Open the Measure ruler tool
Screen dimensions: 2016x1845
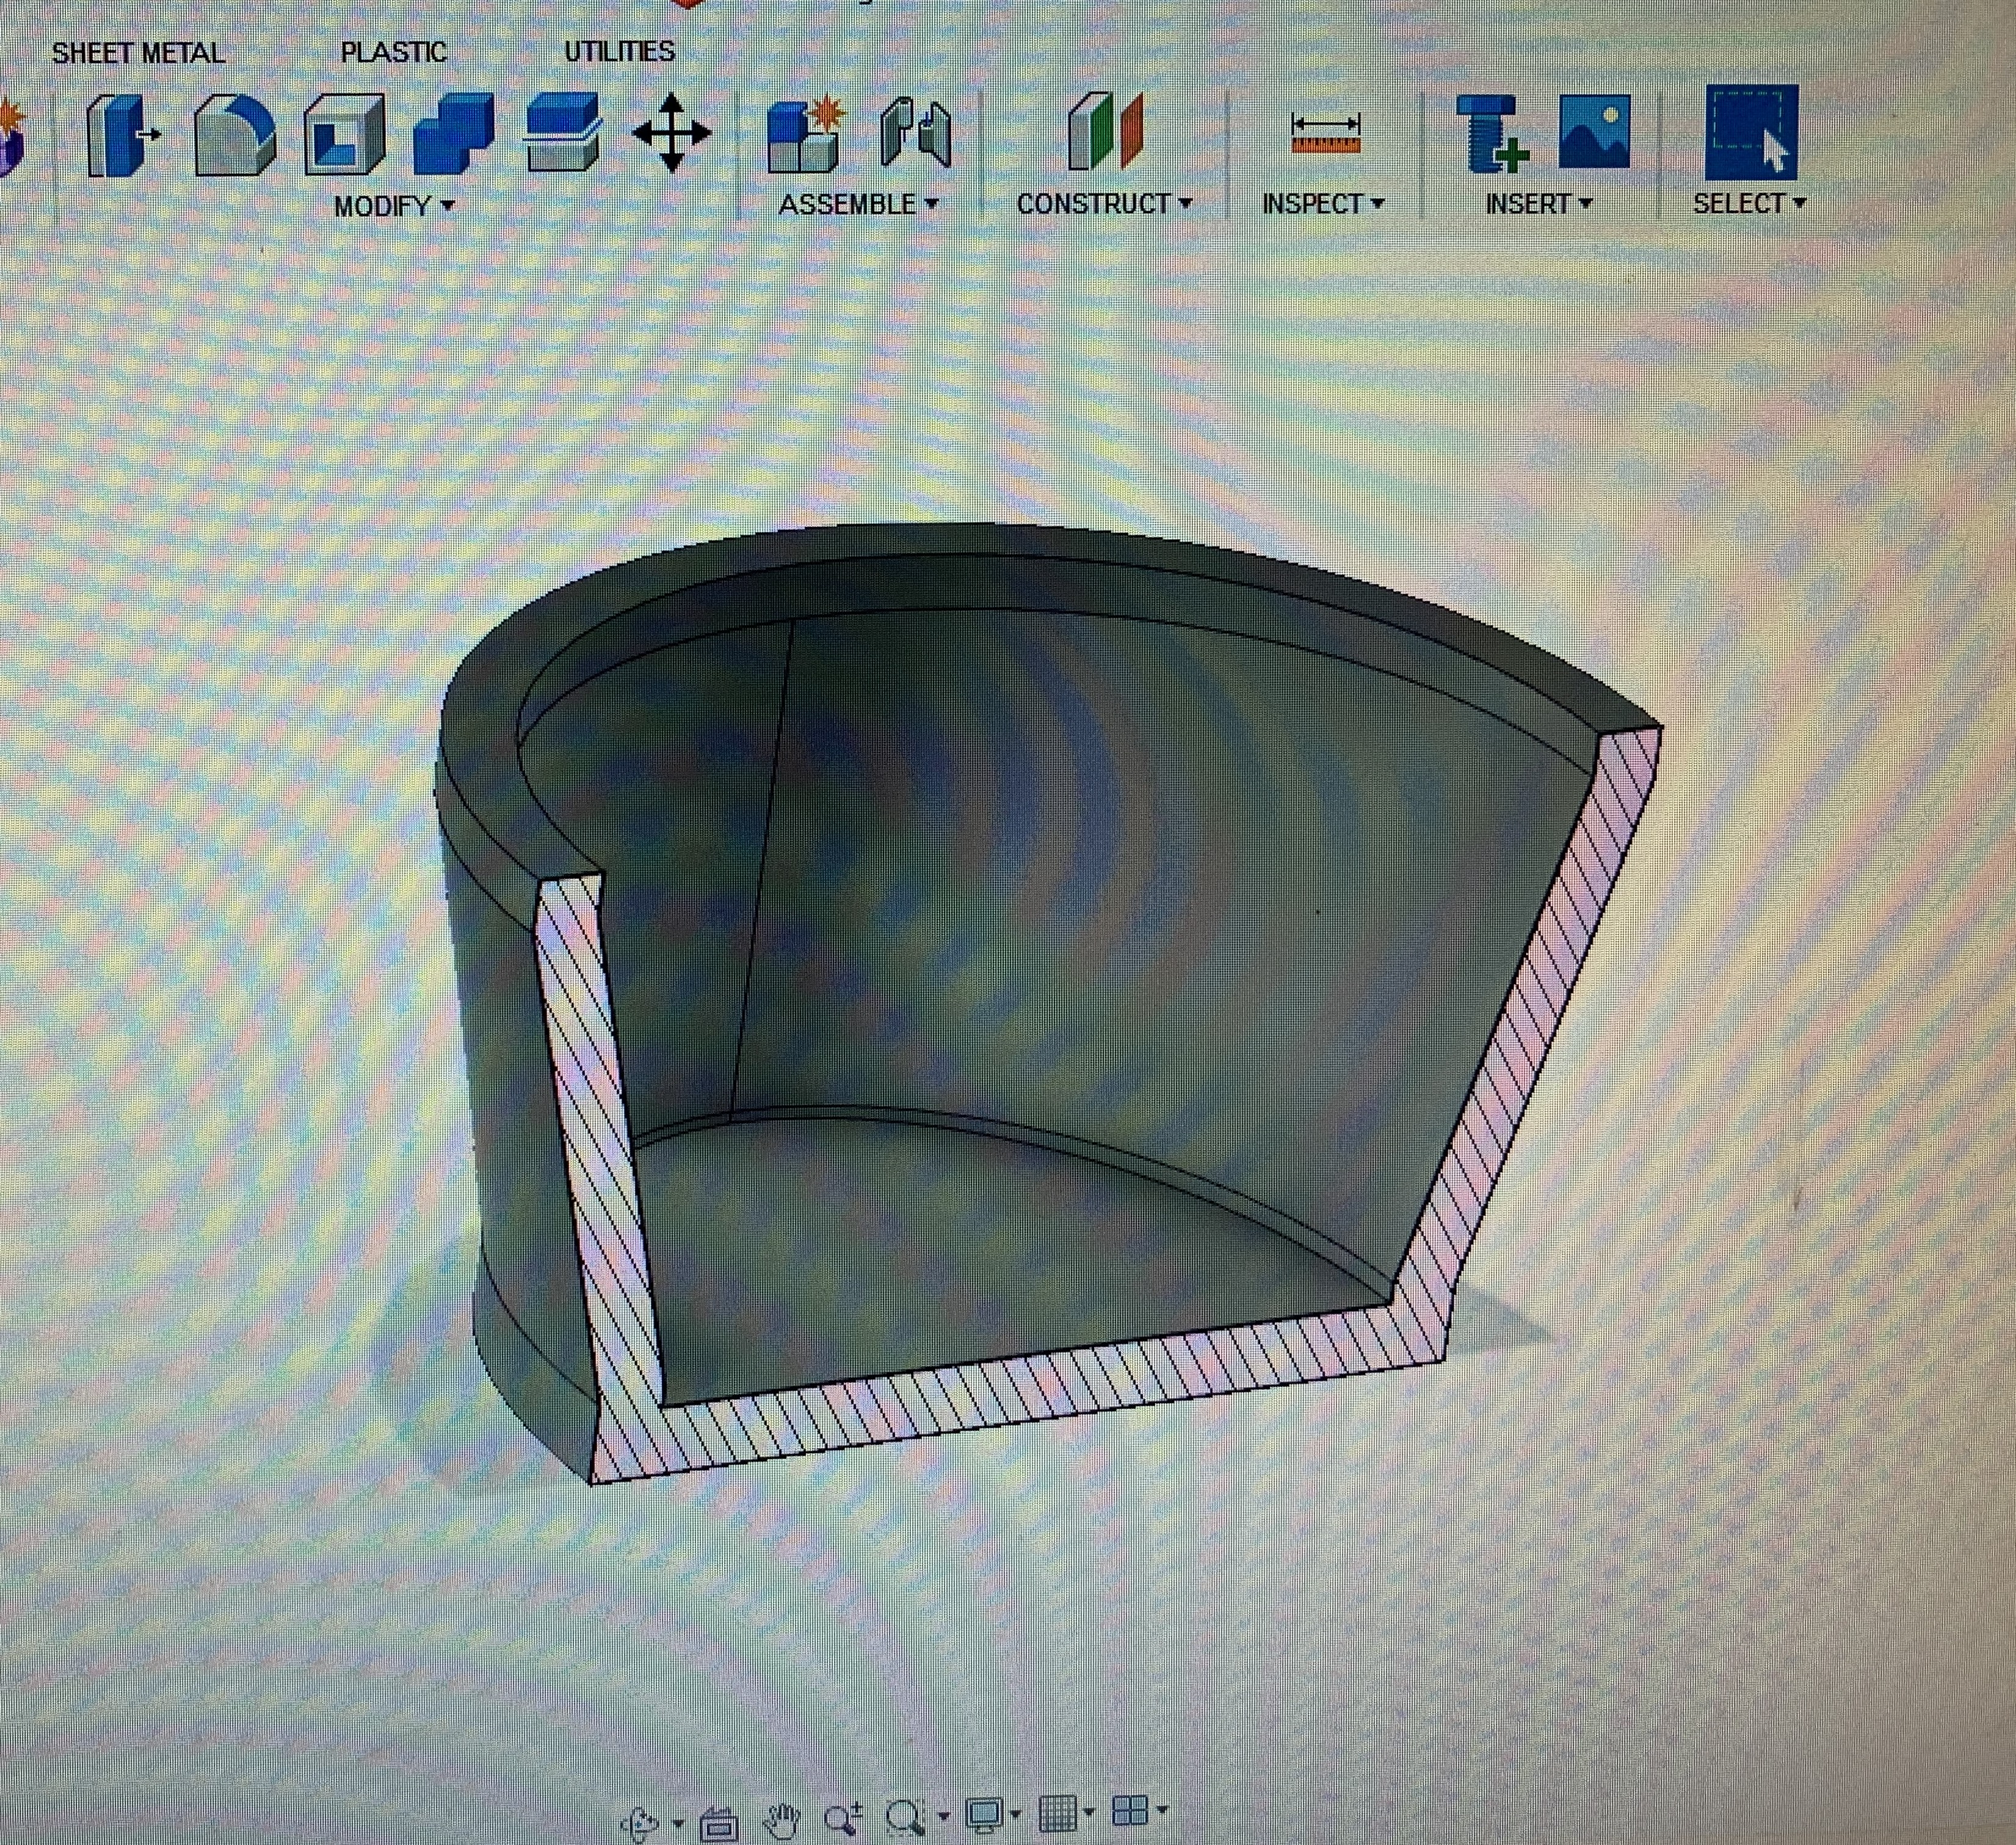click(x=1325, y=133)
